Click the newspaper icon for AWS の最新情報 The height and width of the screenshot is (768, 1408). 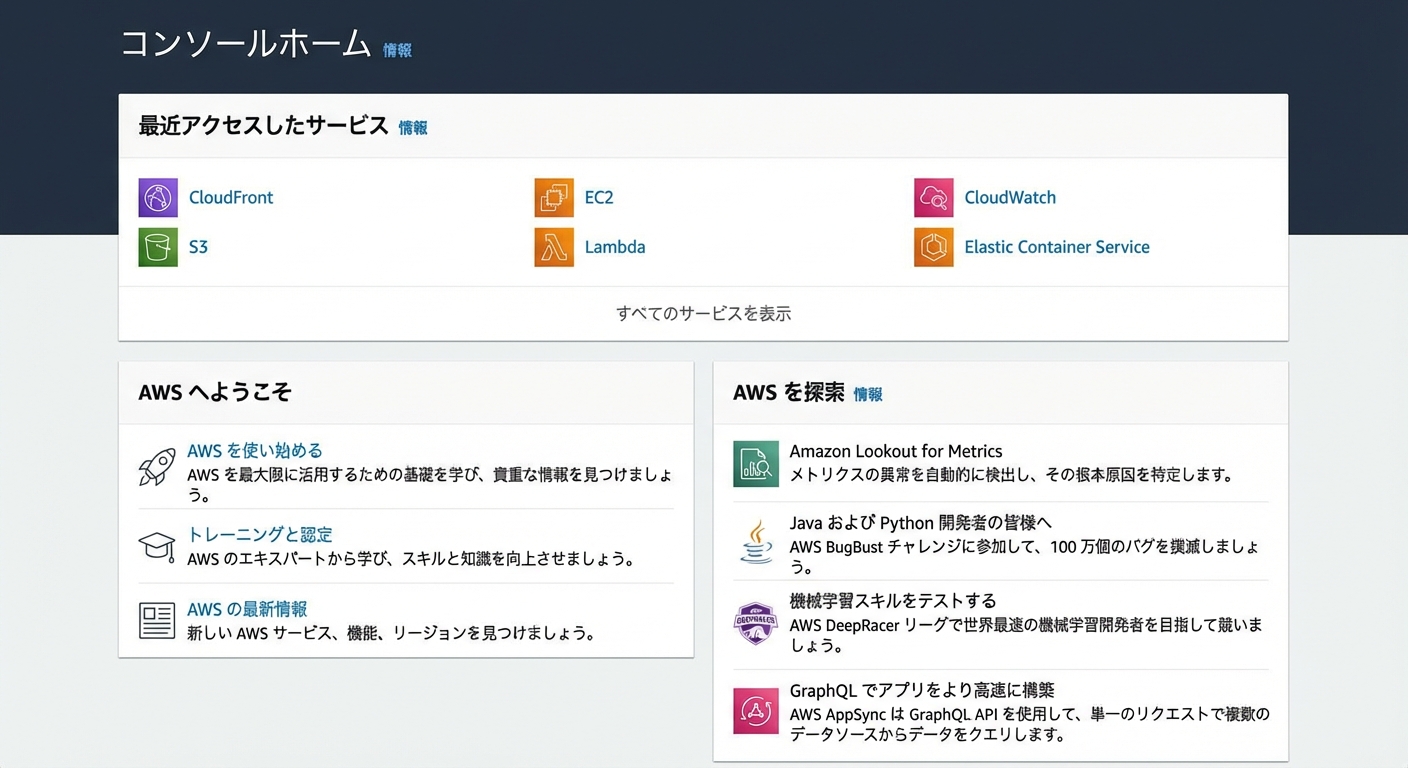coord(157,621)
